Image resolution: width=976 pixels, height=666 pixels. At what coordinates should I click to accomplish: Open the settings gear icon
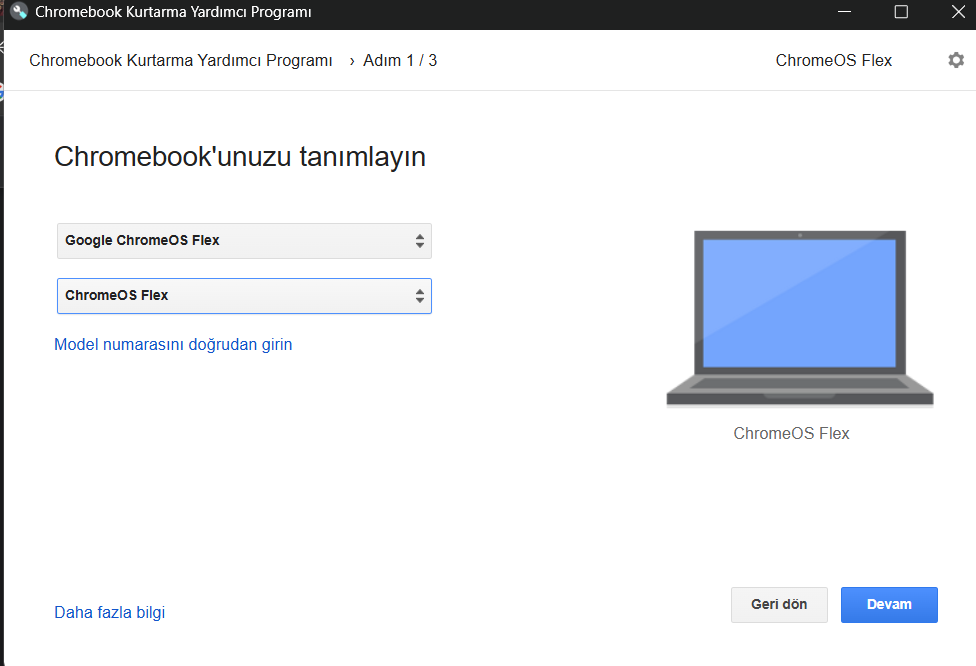[x=955, y=60]
